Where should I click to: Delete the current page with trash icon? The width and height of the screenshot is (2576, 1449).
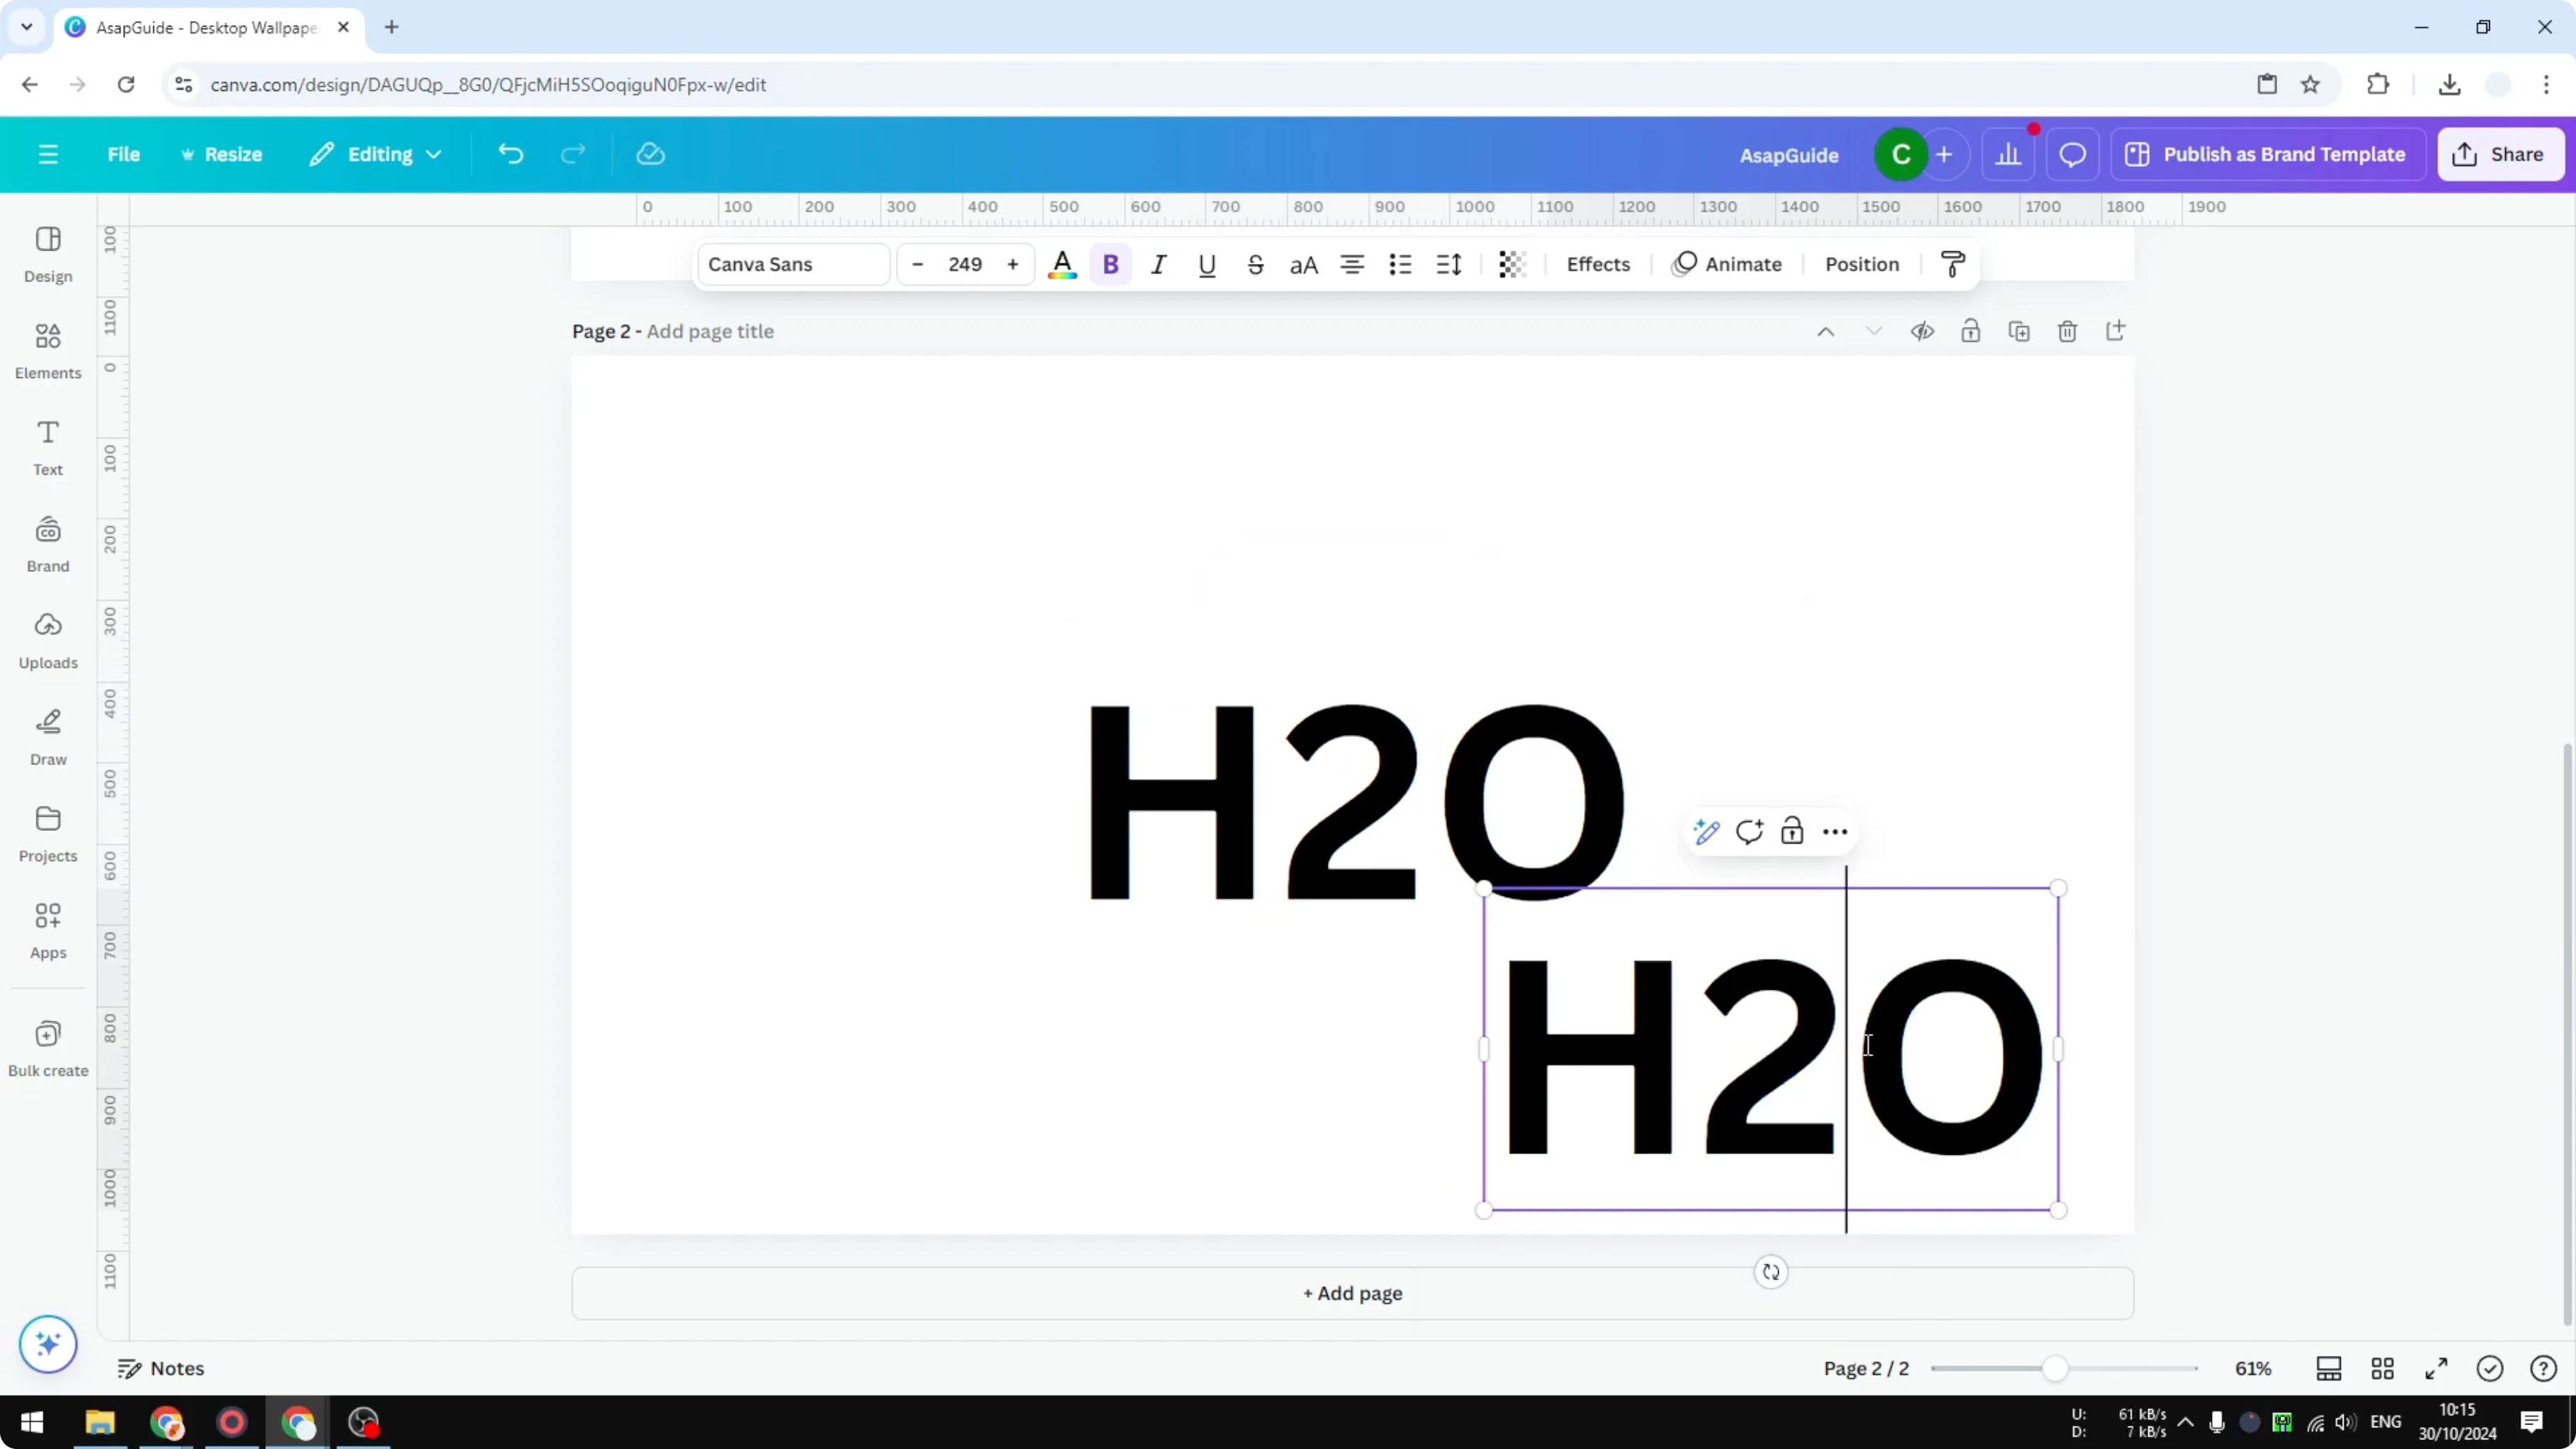point(2067,331)
